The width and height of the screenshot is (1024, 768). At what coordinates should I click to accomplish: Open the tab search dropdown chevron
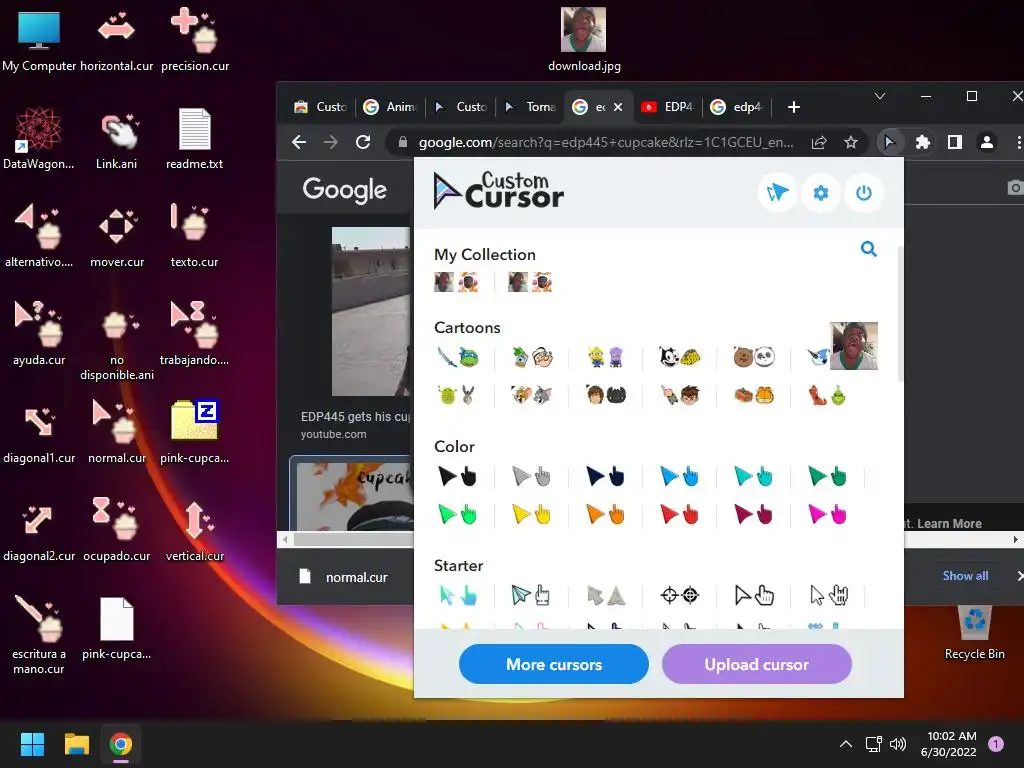pos(880,96)
